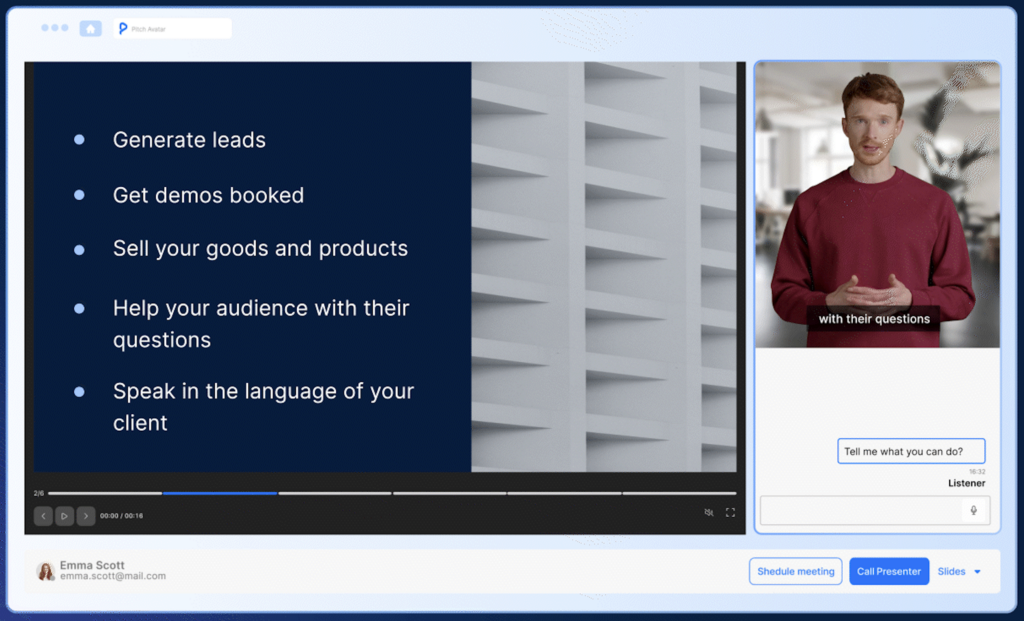
Task: Select the 'Tell me what you can do?' message
Action: pos(911,451)
